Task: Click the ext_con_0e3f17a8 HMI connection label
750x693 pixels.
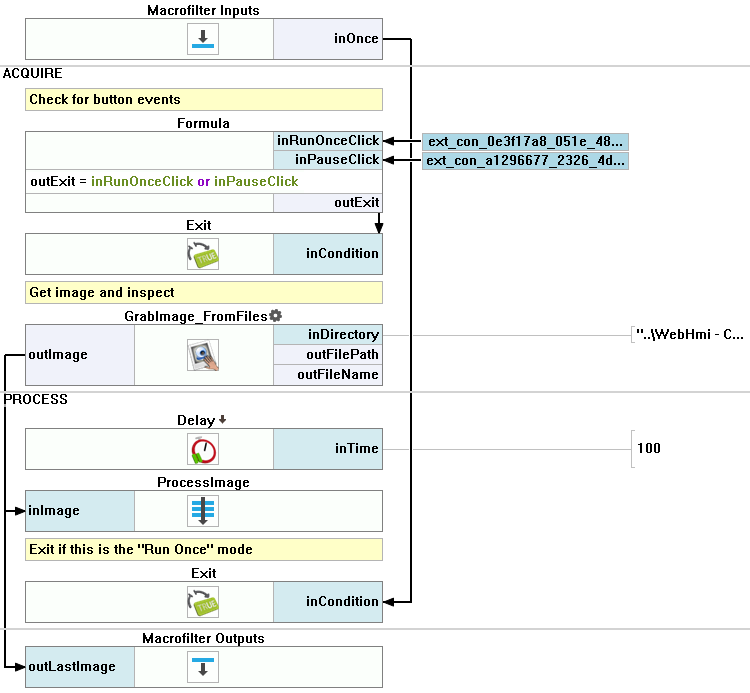Action: [x=525, y=142]
